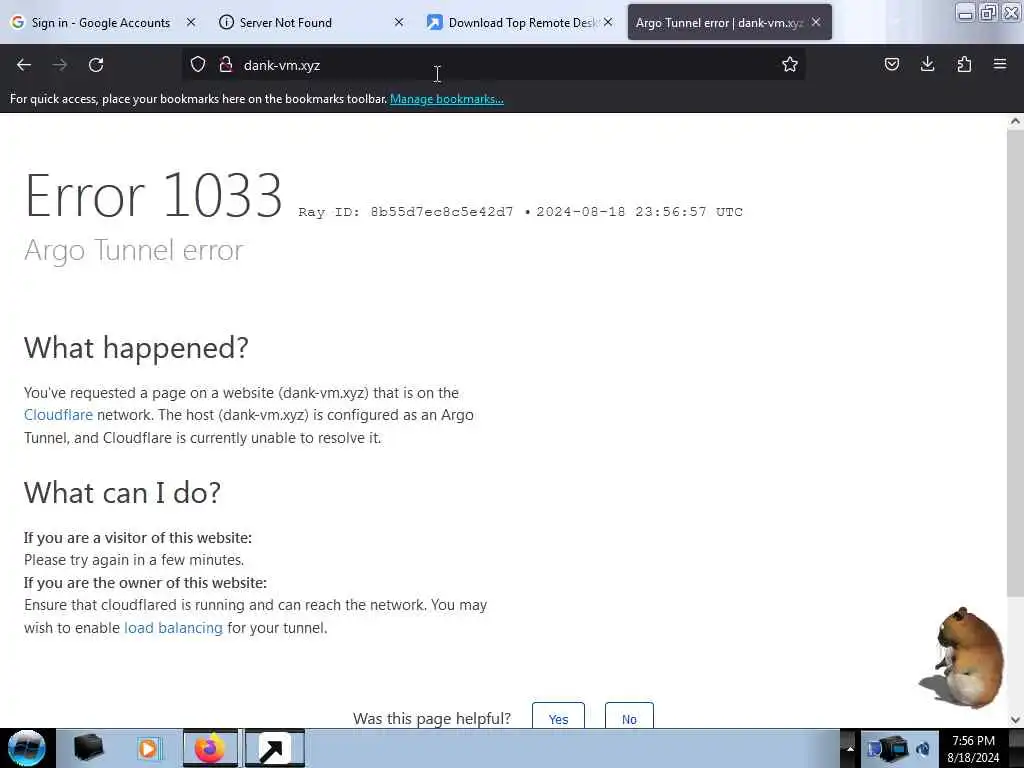Open the load balancing link
This screenshot has height=768, width=1024.
tap(173, 628)
